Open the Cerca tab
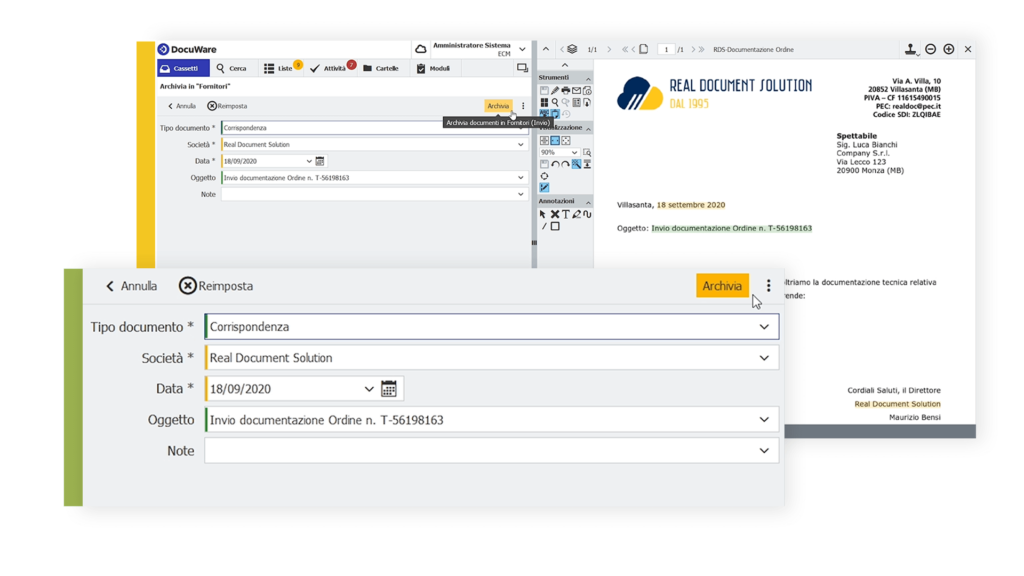Viewport: 1024px width, 576px height. (232, 68)
